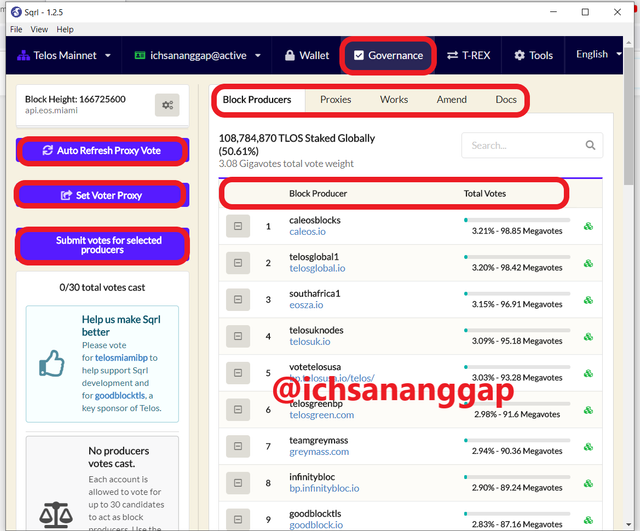Toggle vote checkbox for telosuknodes
Image resolution: width=640 pixels, height=531 pixels.
pyautogui.click(x=238, y=336)
